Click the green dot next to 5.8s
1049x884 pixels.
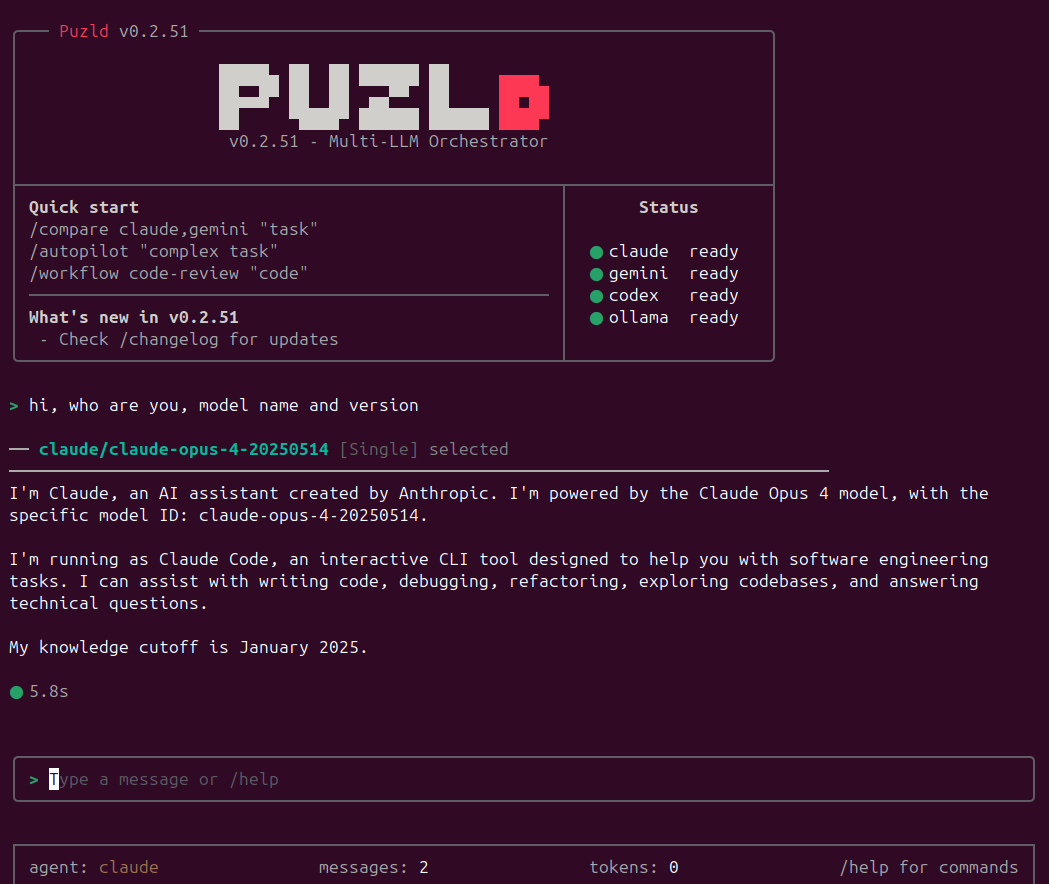pos(17,692)
